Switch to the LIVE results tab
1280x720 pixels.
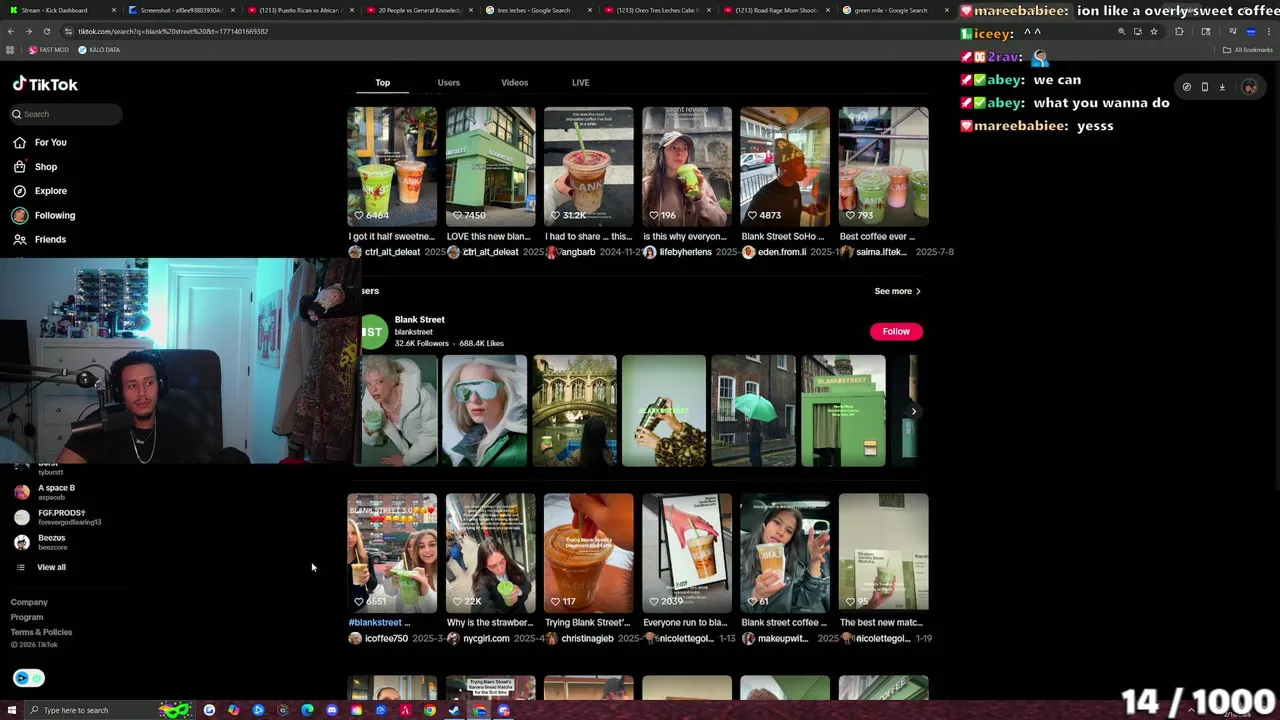point(580,82)
